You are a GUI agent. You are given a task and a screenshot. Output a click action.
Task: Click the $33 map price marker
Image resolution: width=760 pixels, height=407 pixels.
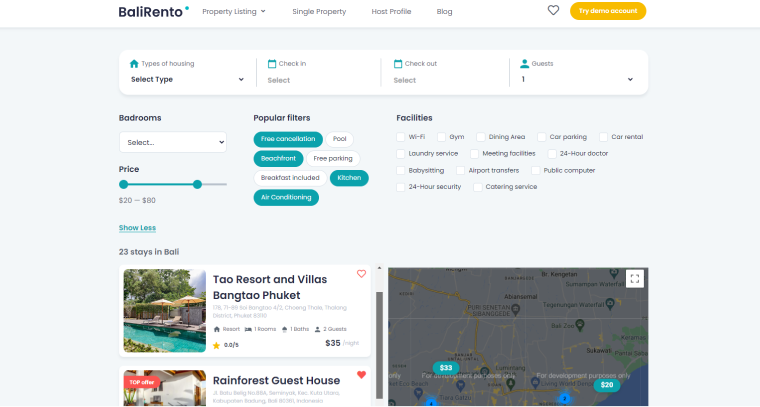[446, 368]
